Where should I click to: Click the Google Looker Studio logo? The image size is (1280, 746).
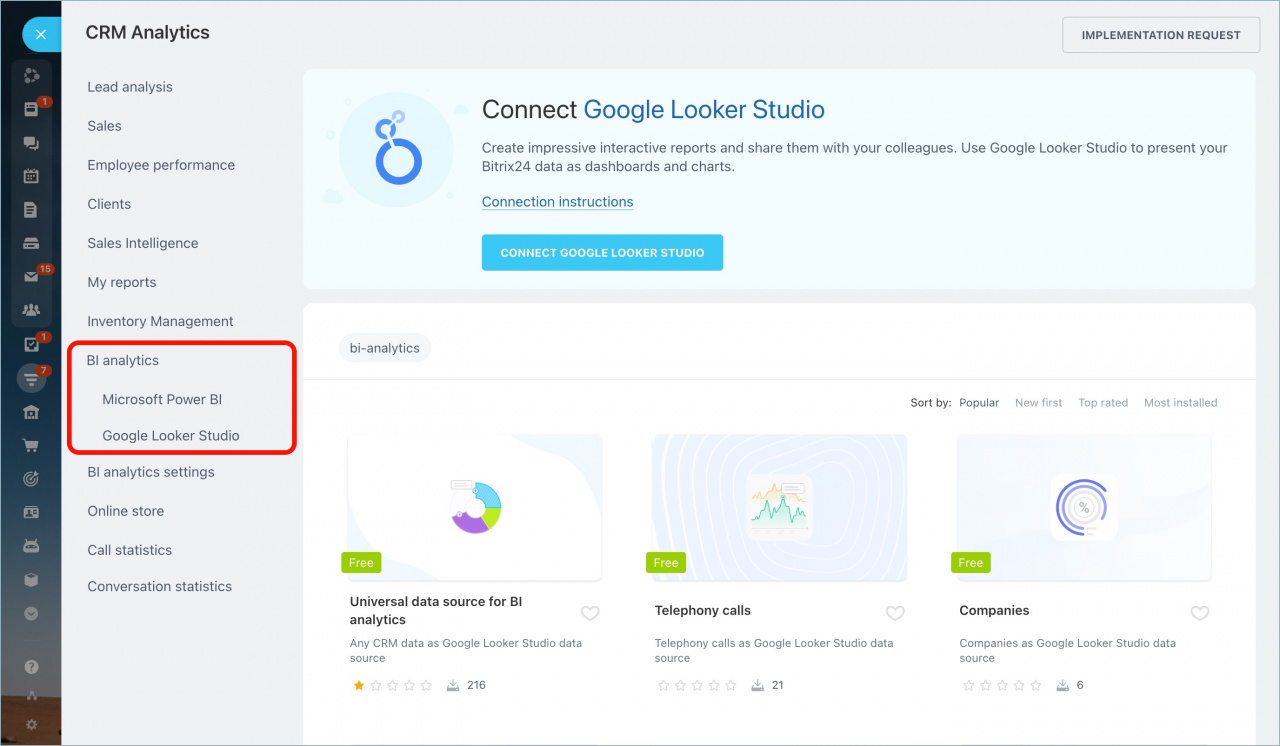click(397, 149)
